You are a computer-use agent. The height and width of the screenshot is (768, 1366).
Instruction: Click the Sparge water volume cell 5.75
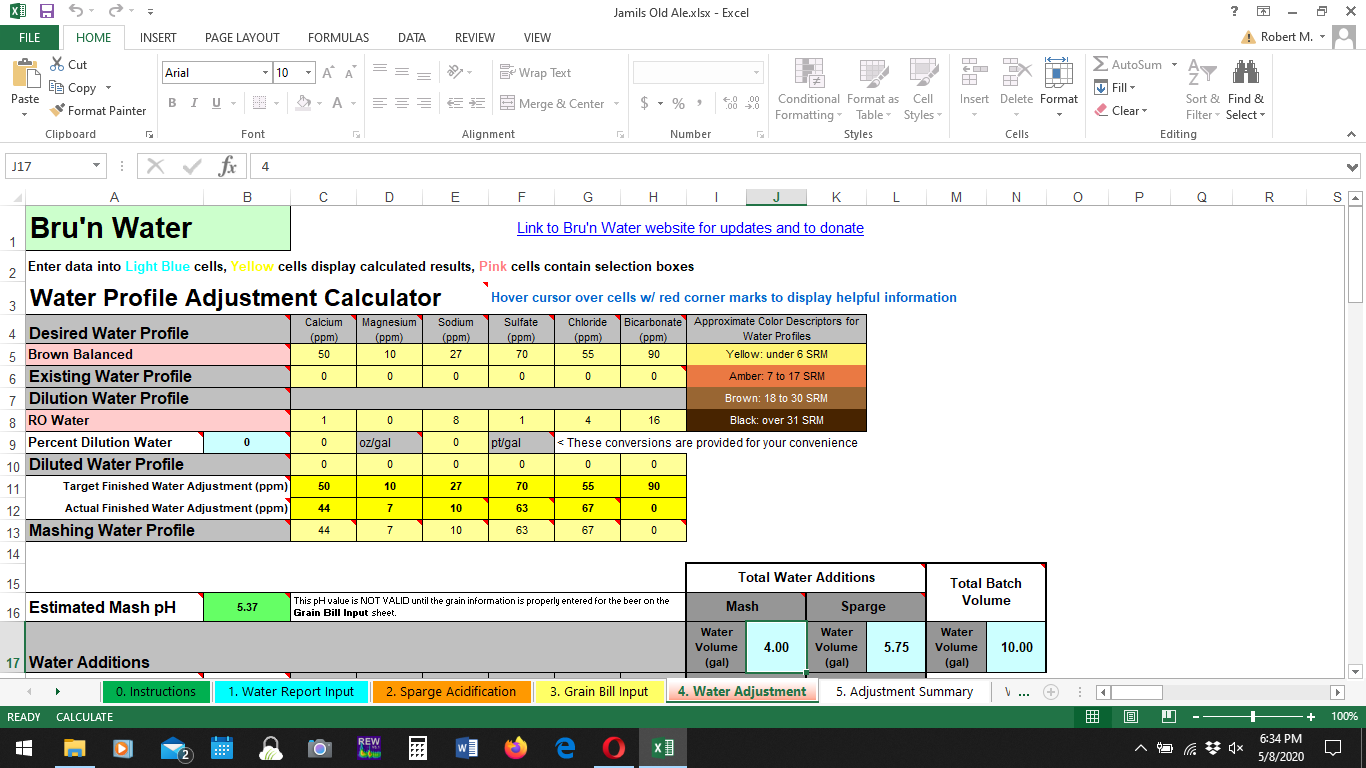pos(896,647)
